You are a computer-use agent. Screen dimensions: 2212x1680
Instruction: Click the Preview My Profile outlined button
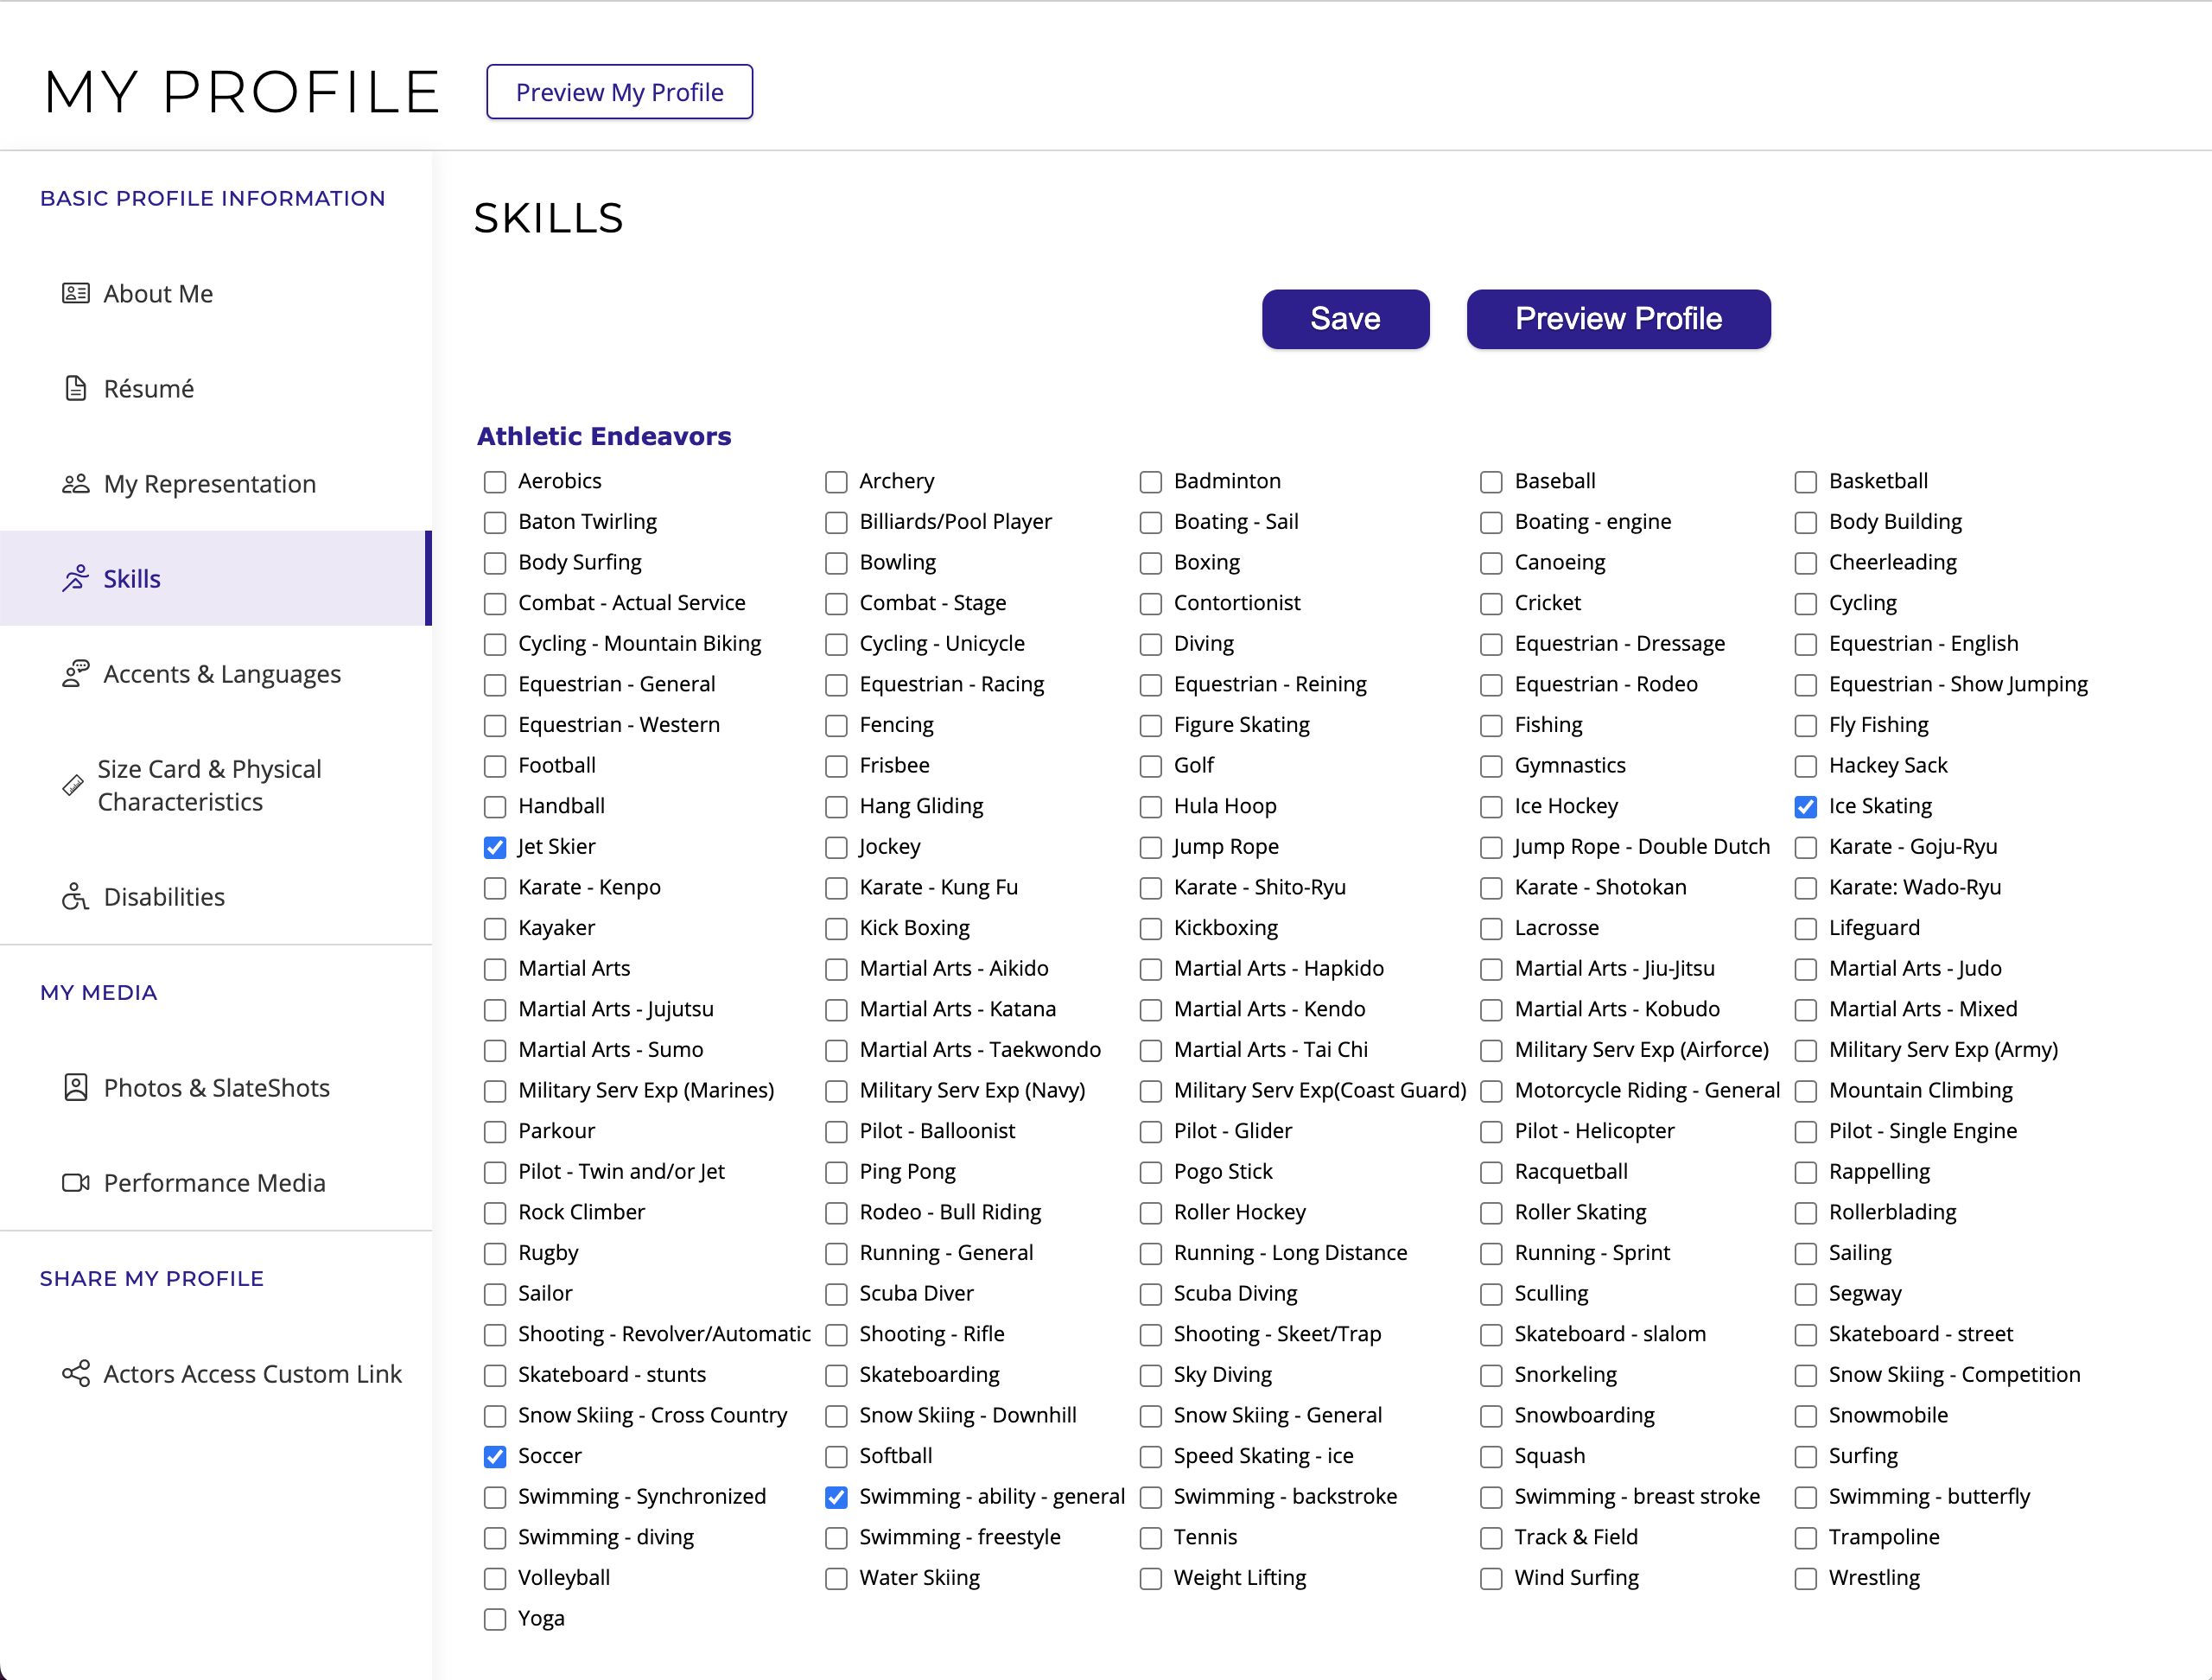click(619, 92)
